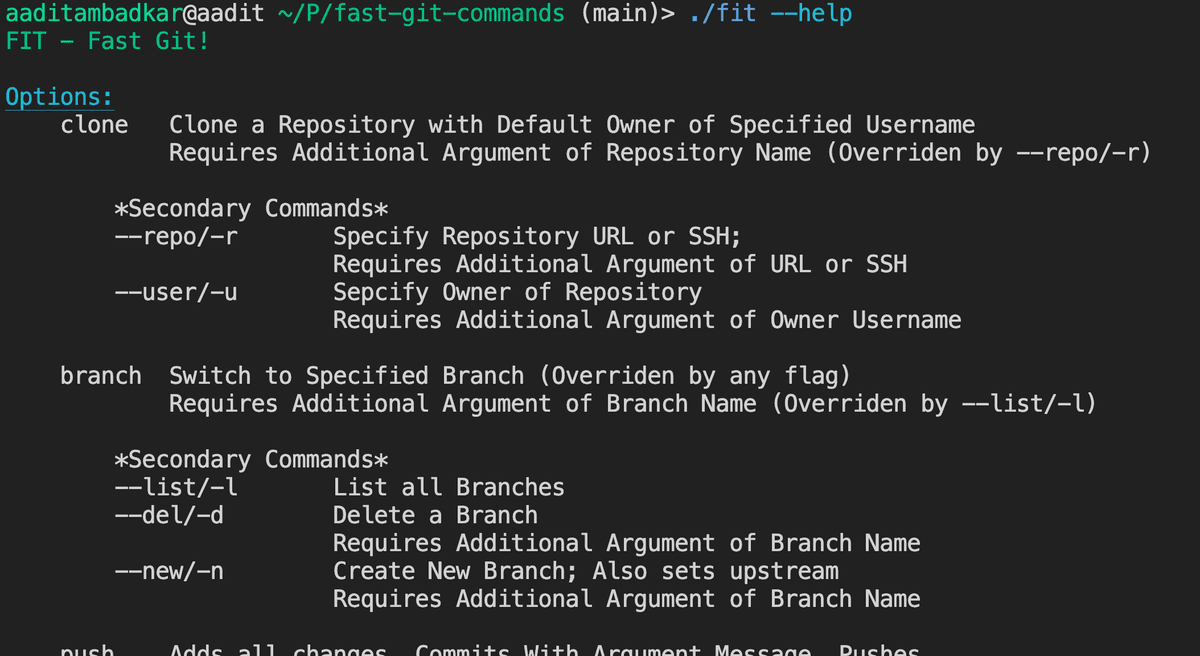The width and height of the screenshot is (1200, 656).
Task: Click 'Specify Repository URL or SSH;' description
Action: point(537,237)
